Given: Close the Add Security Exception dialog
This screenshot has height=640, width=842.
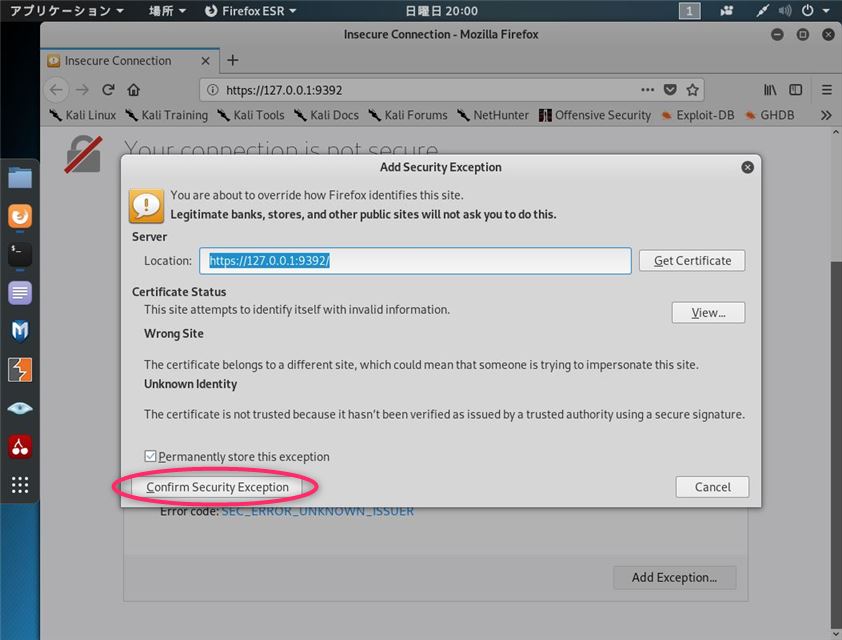Looking at the screenshot, I should tap(747, 168).
